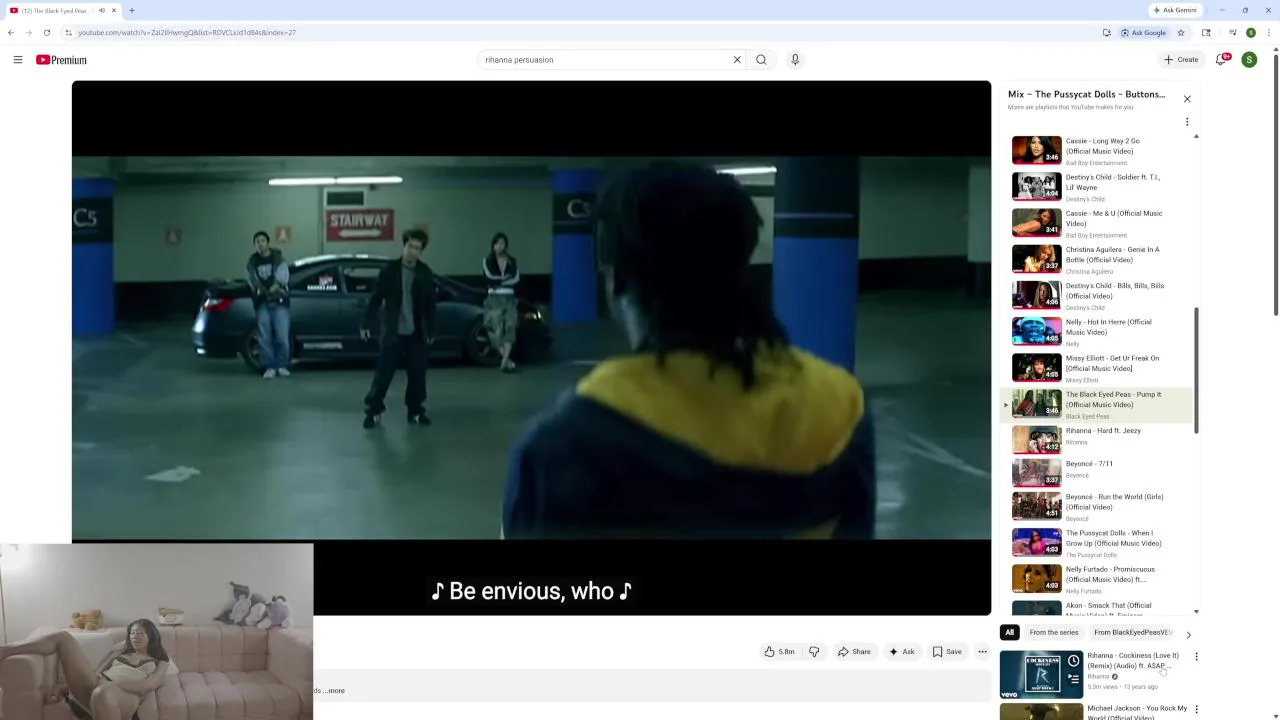Go forward in browser
Image resolution: width=1280 pixels, height=720 pixels.
(28, 33)
